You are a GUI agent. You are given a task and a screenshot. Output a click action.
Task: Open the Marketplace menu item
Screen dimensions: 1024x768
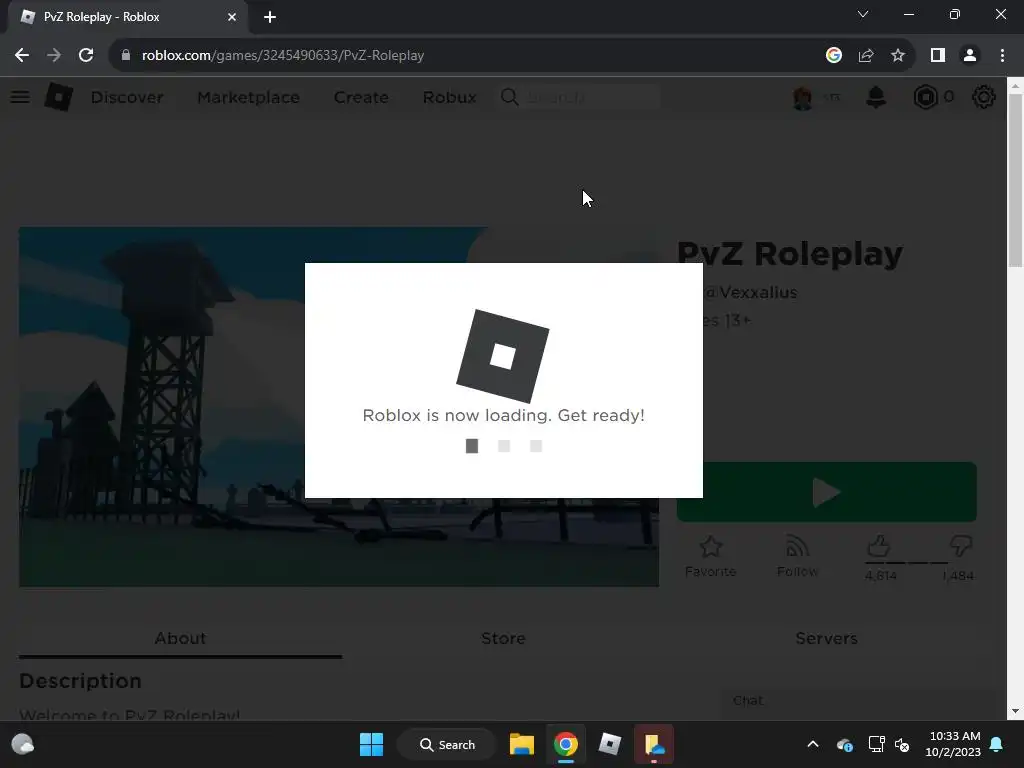pos(248,97)
